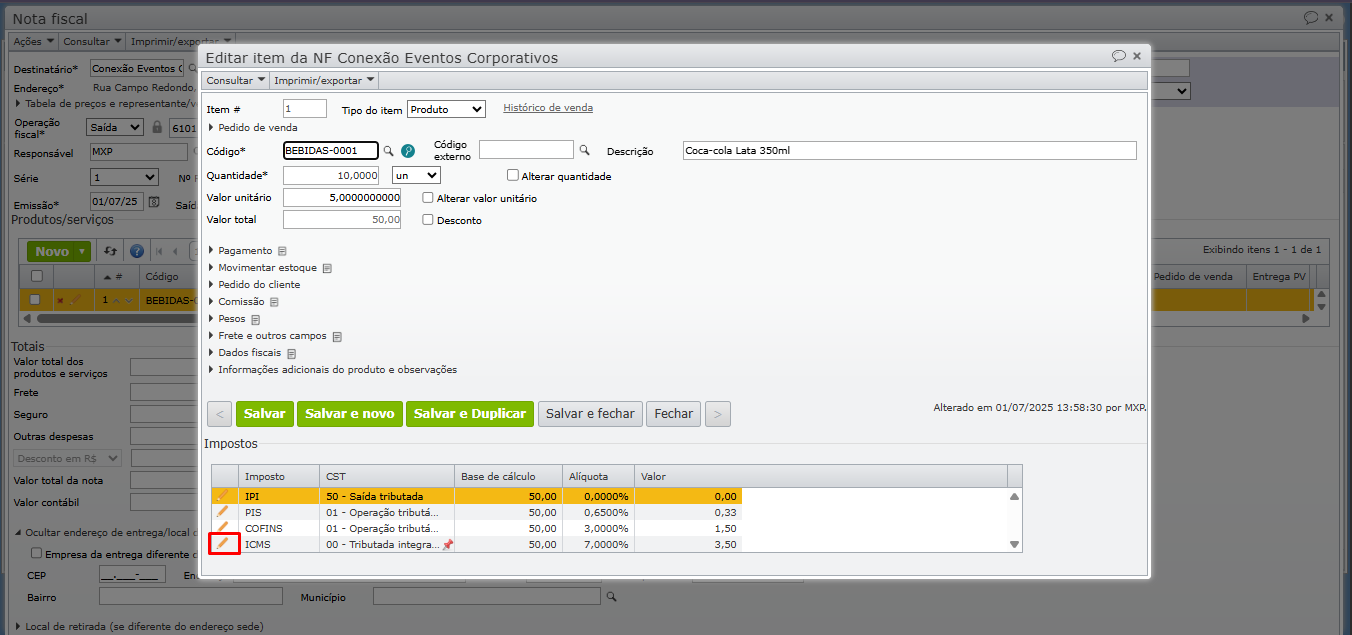Click the magnifier beside Código externo

[x=585, y=150]
